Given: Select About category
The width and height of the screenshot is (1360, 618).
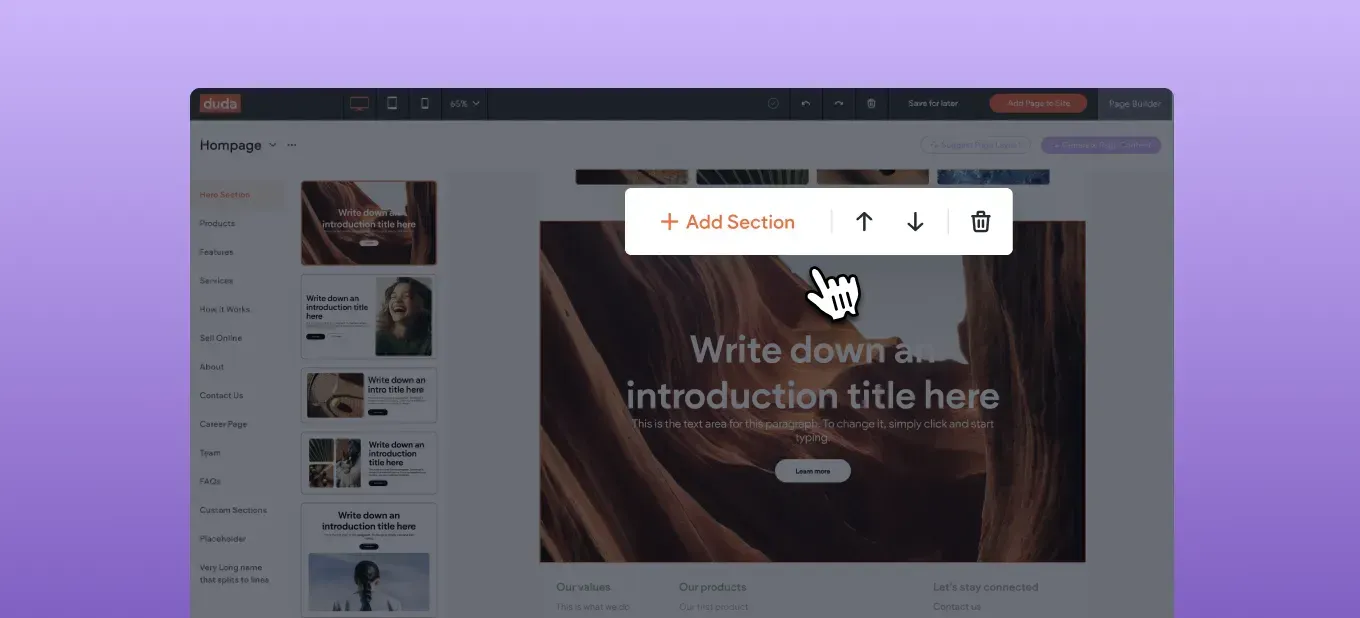Looking at the screenshot, I should 212,367.
